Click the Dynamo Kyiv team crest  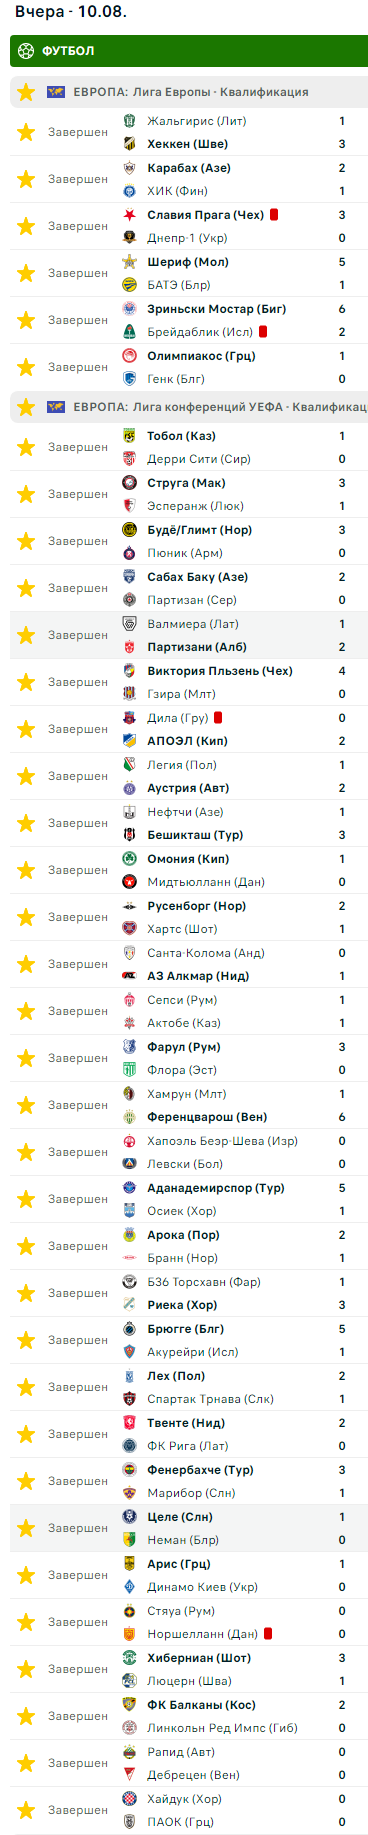click(x=129, y=1587)
